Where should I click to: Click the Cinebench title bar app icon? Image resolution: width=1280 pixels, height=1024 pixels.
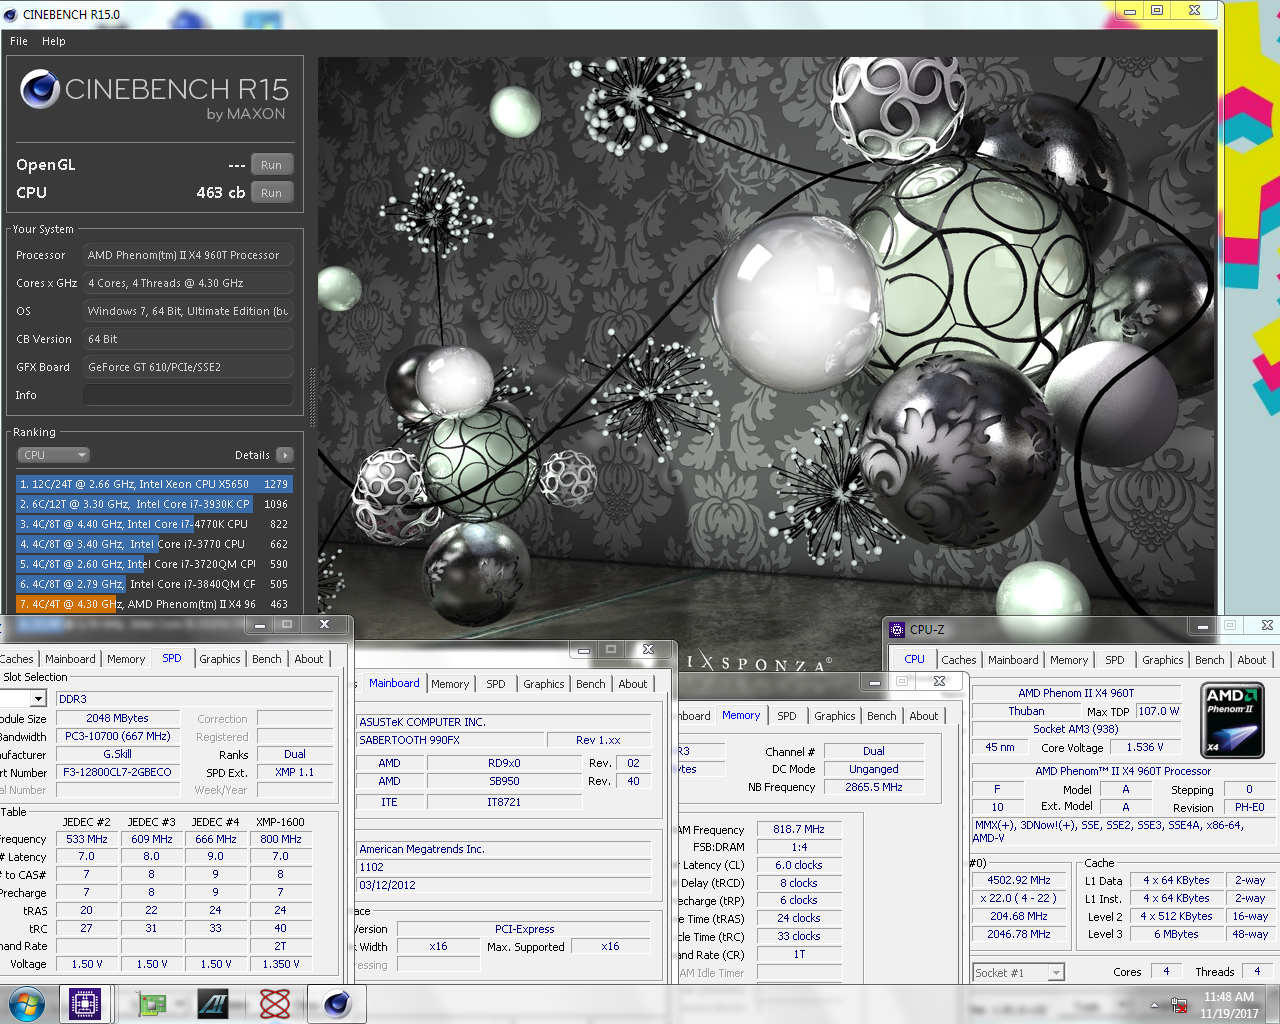(x=11, y=14)
